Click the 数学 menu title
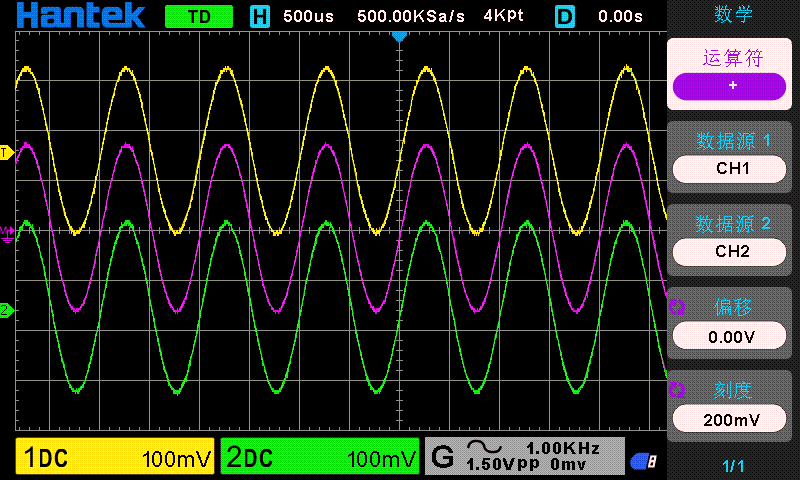The image size is (800, 480). click(733, 14)
